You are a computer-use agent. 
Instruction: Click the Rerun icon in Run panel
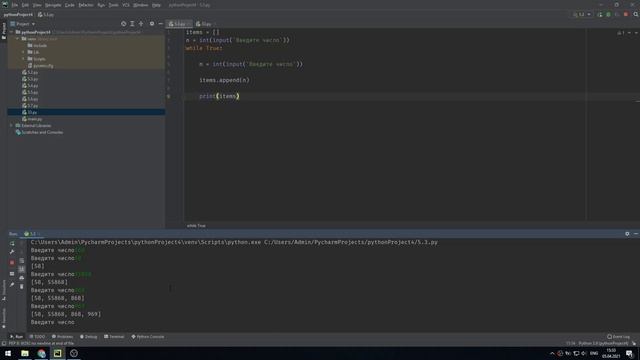click(12, 244)
